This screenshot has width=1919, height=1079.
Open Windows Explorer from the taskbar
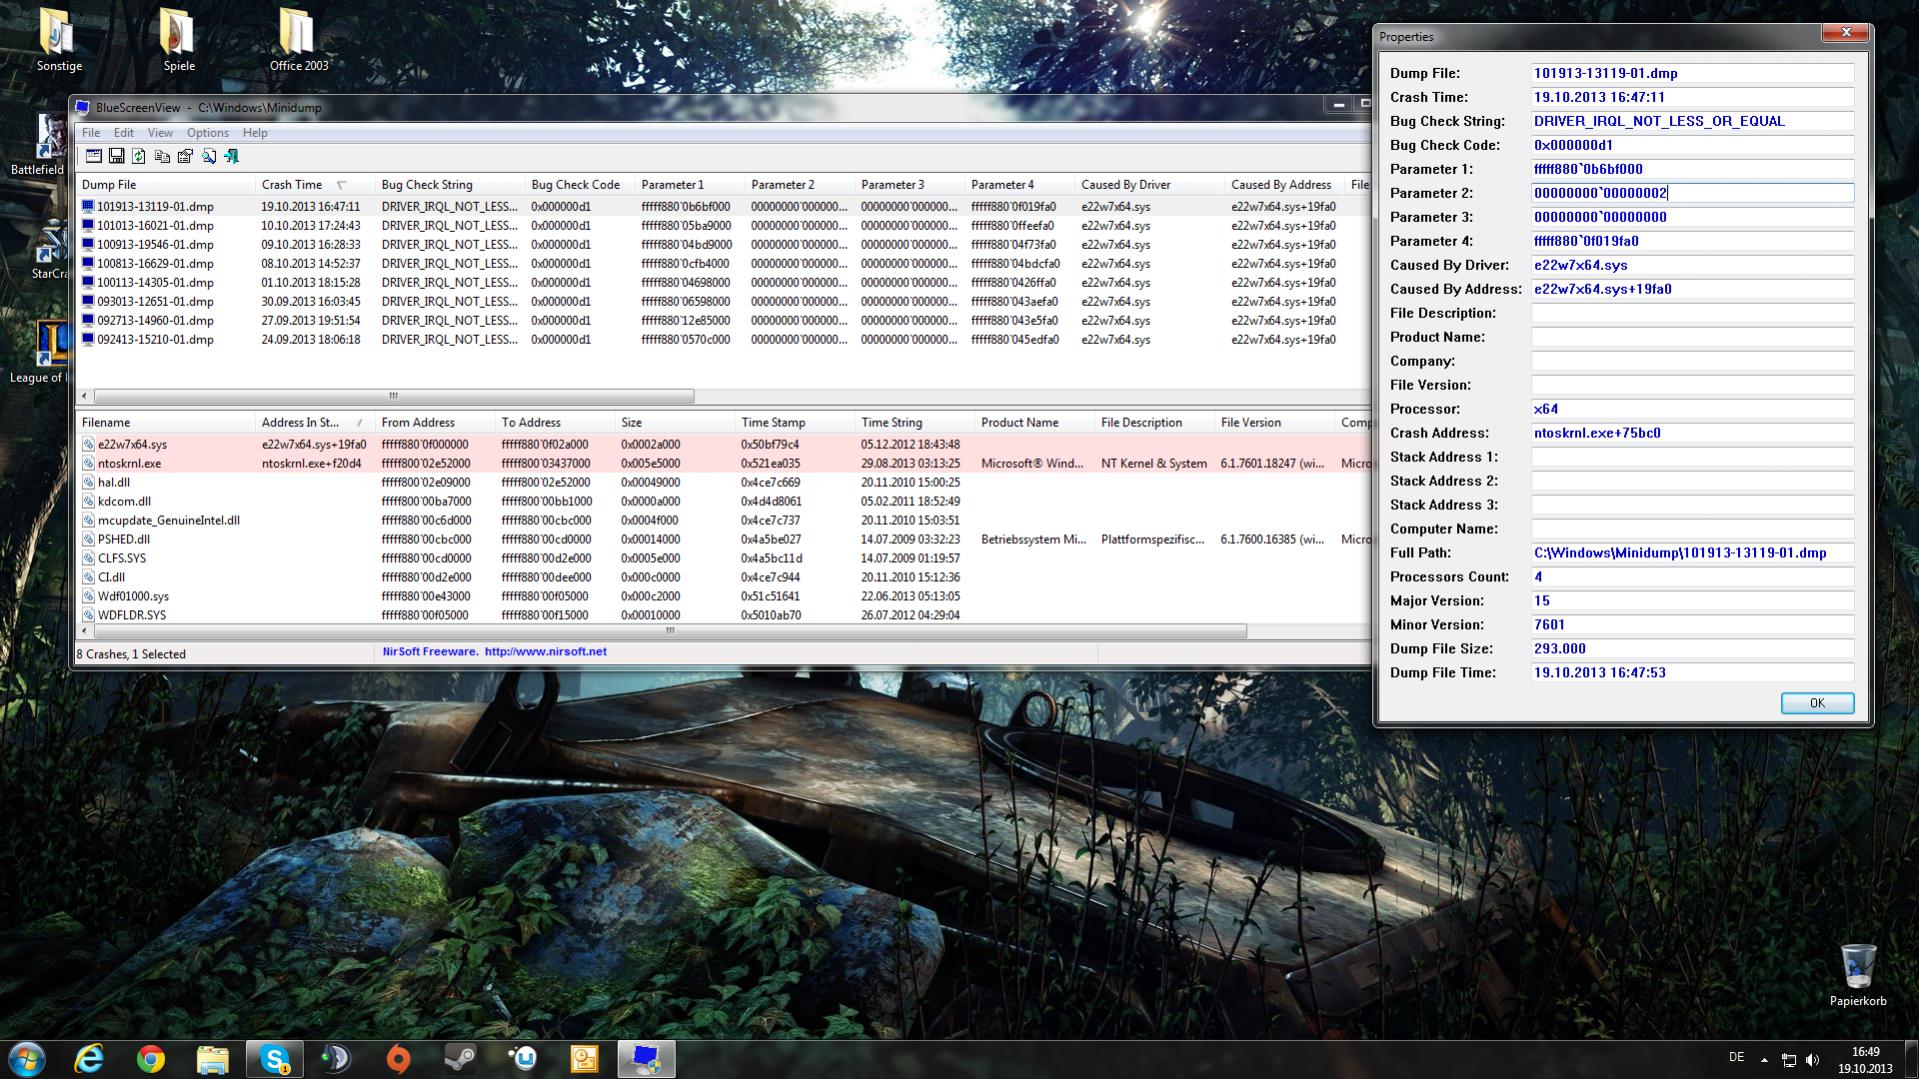tap(213, 1059)
